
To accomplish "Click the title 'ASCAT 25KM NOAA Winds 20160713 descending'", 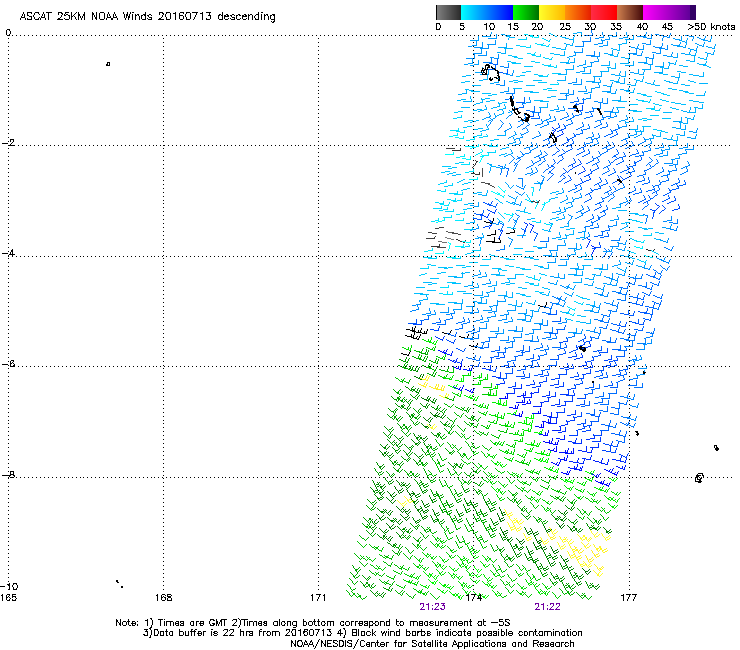I will pyautogui.click(x=147, y=17).
